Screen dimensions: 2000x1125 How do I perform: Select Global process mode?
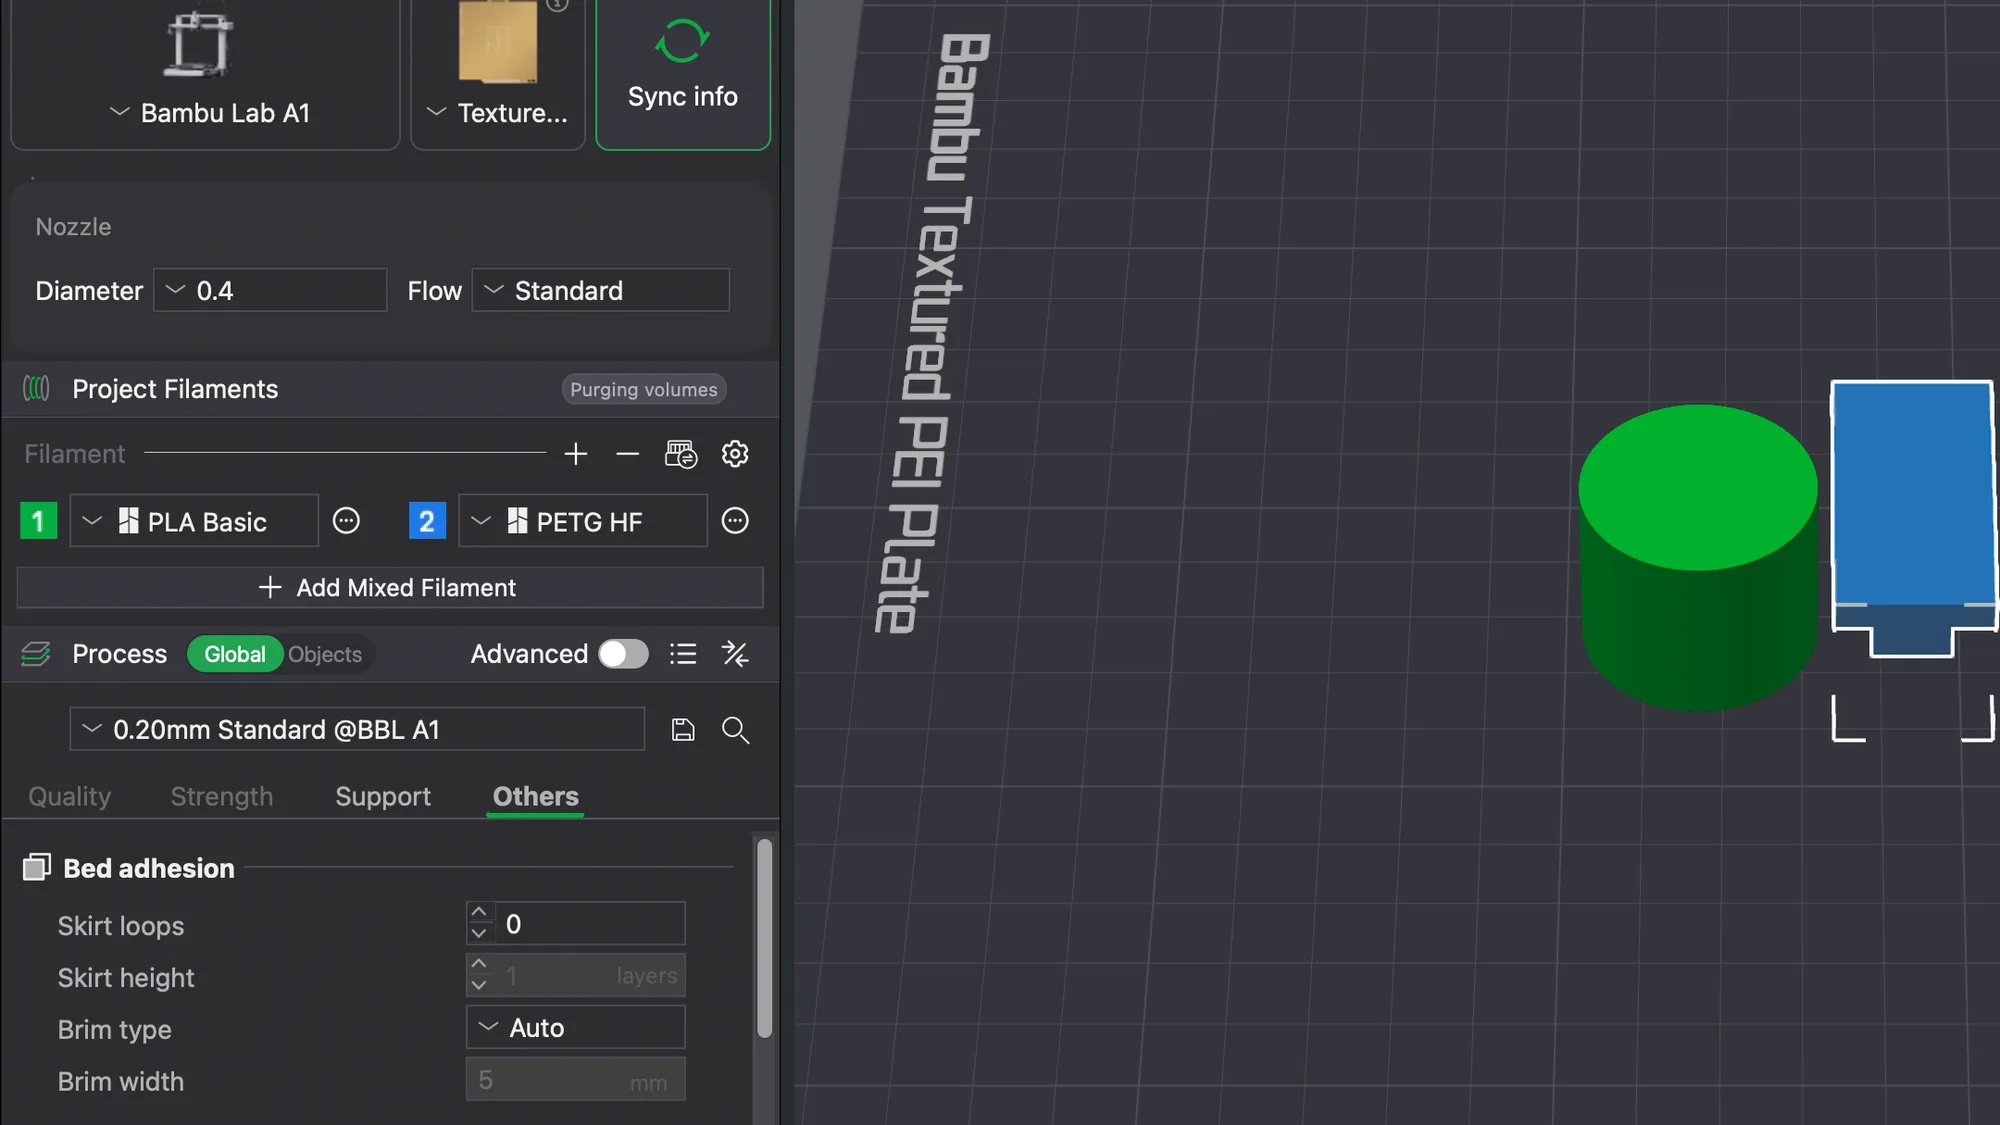tap(235, 654)
